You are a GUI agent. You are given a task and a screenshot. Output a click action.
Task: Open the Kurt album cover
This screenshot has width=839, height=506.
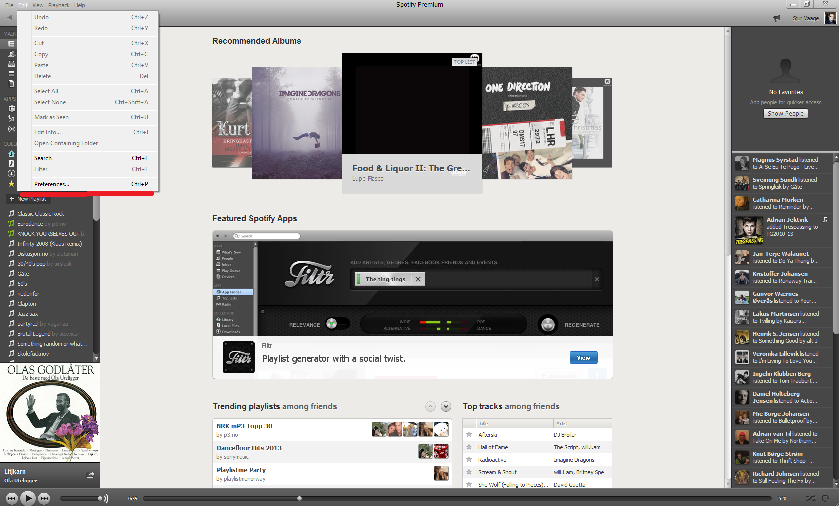click(x=232, y=123)
